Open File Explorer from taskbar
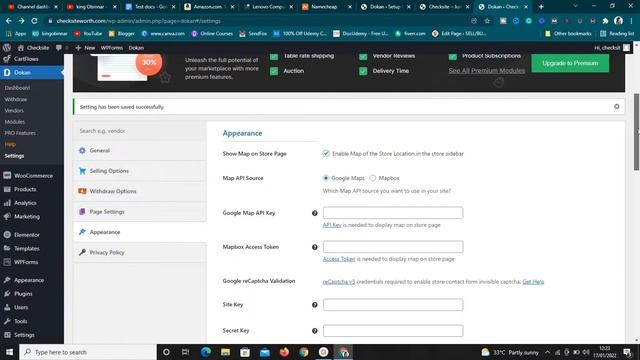This screenshot has height=360, width=640. 225,352
